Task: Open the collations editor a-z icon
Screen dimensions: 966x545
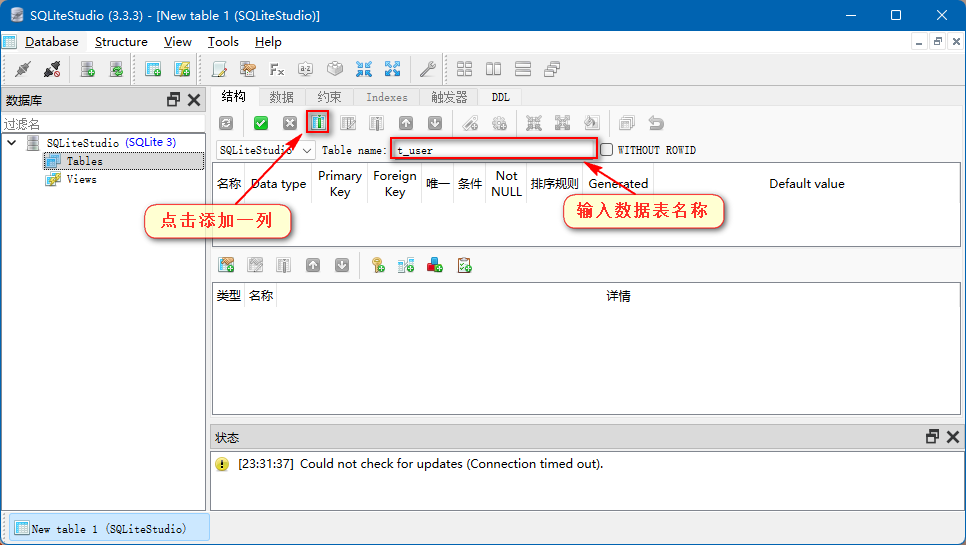Action: coord(306,69)
